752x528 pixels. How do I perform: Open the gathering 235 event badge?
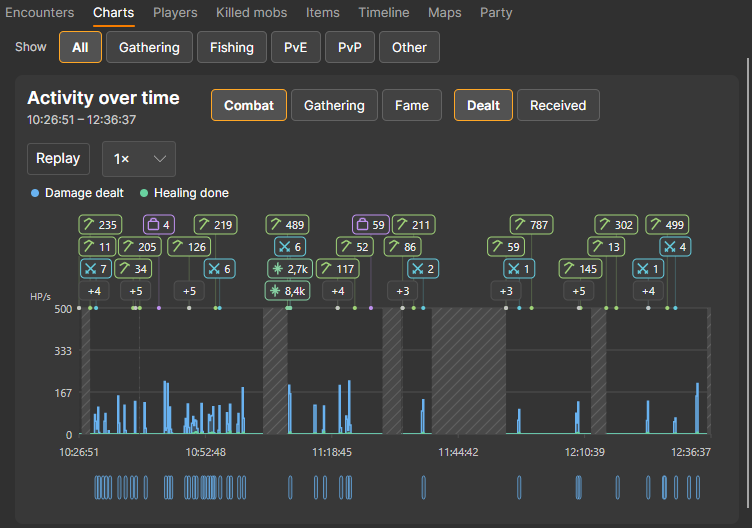[x=100, y=224]
